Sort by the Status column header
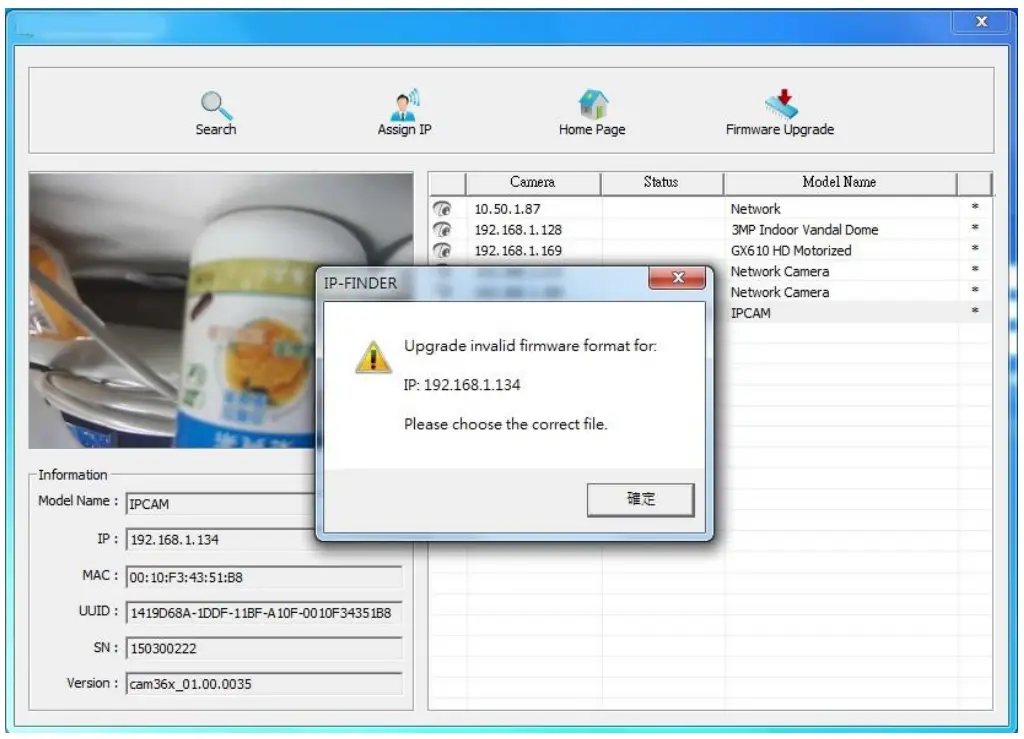Viewport: 1024px width, 739px height. [x=661, y=182]
